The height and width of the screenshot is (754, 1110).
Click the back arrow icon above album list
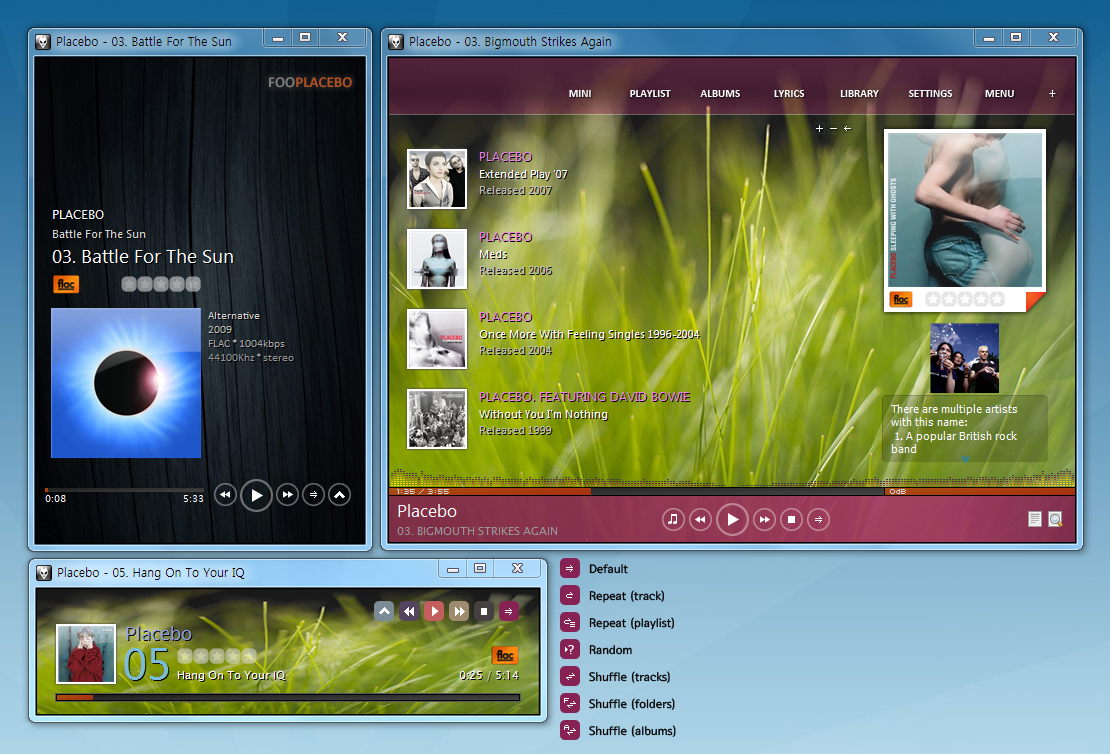847,129
